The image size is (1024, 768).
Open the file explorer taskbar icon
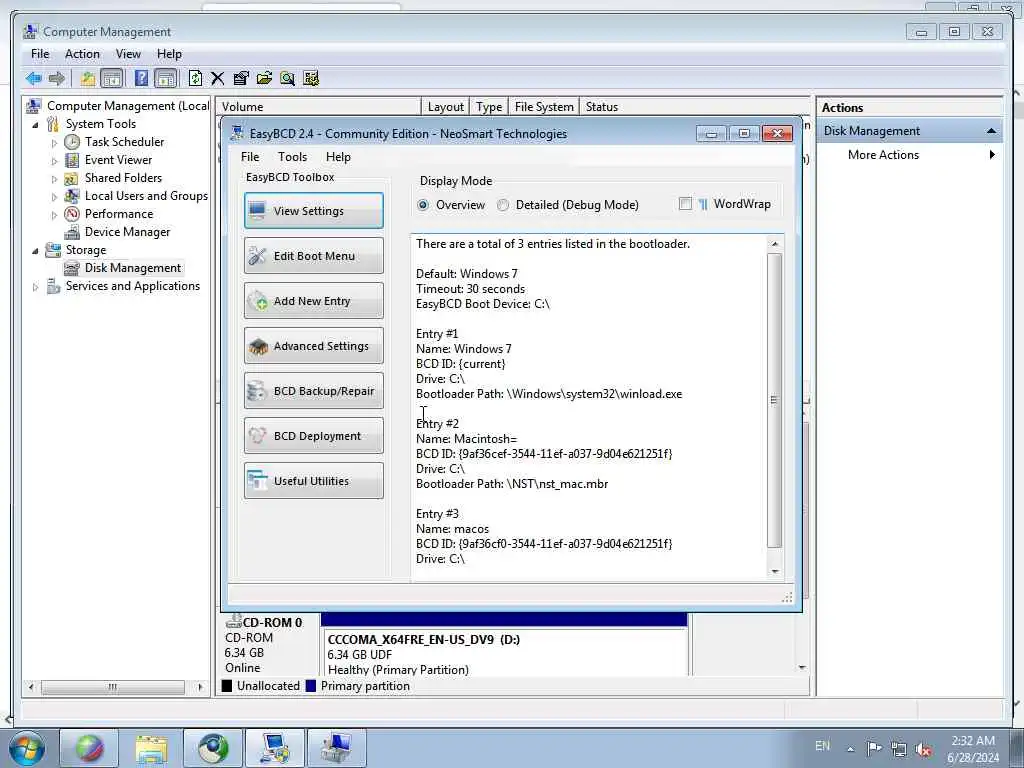151,748
